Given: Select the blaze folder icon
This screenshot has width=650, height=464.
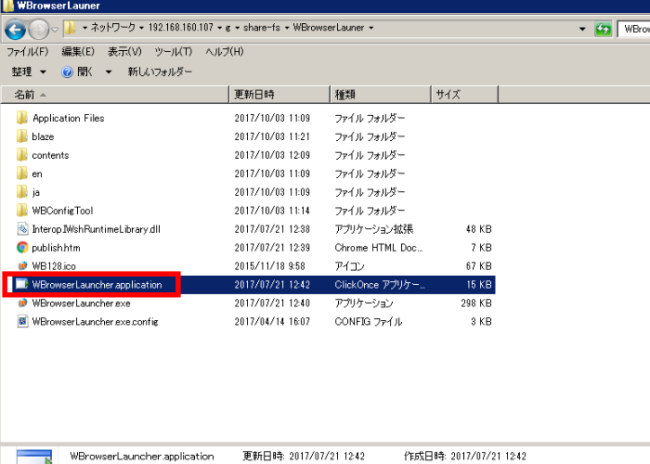Looking at the screenshot, I should pyautogui.click(x=22, y=136).
